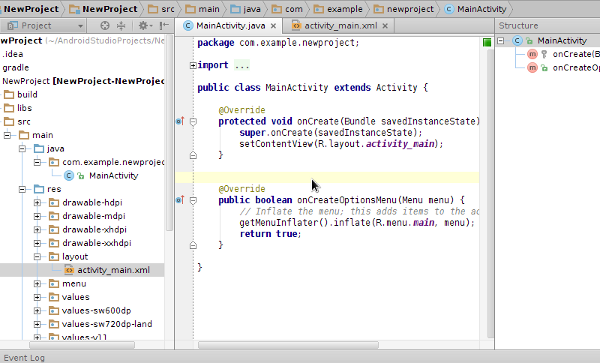Click the NewProject root breadcrumb

coord(31,9)
